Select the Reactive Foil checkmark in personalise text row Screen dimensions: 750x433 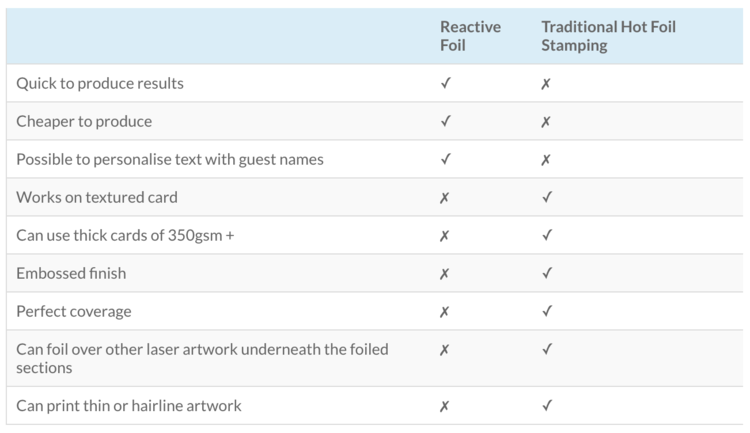pos(445,160)
